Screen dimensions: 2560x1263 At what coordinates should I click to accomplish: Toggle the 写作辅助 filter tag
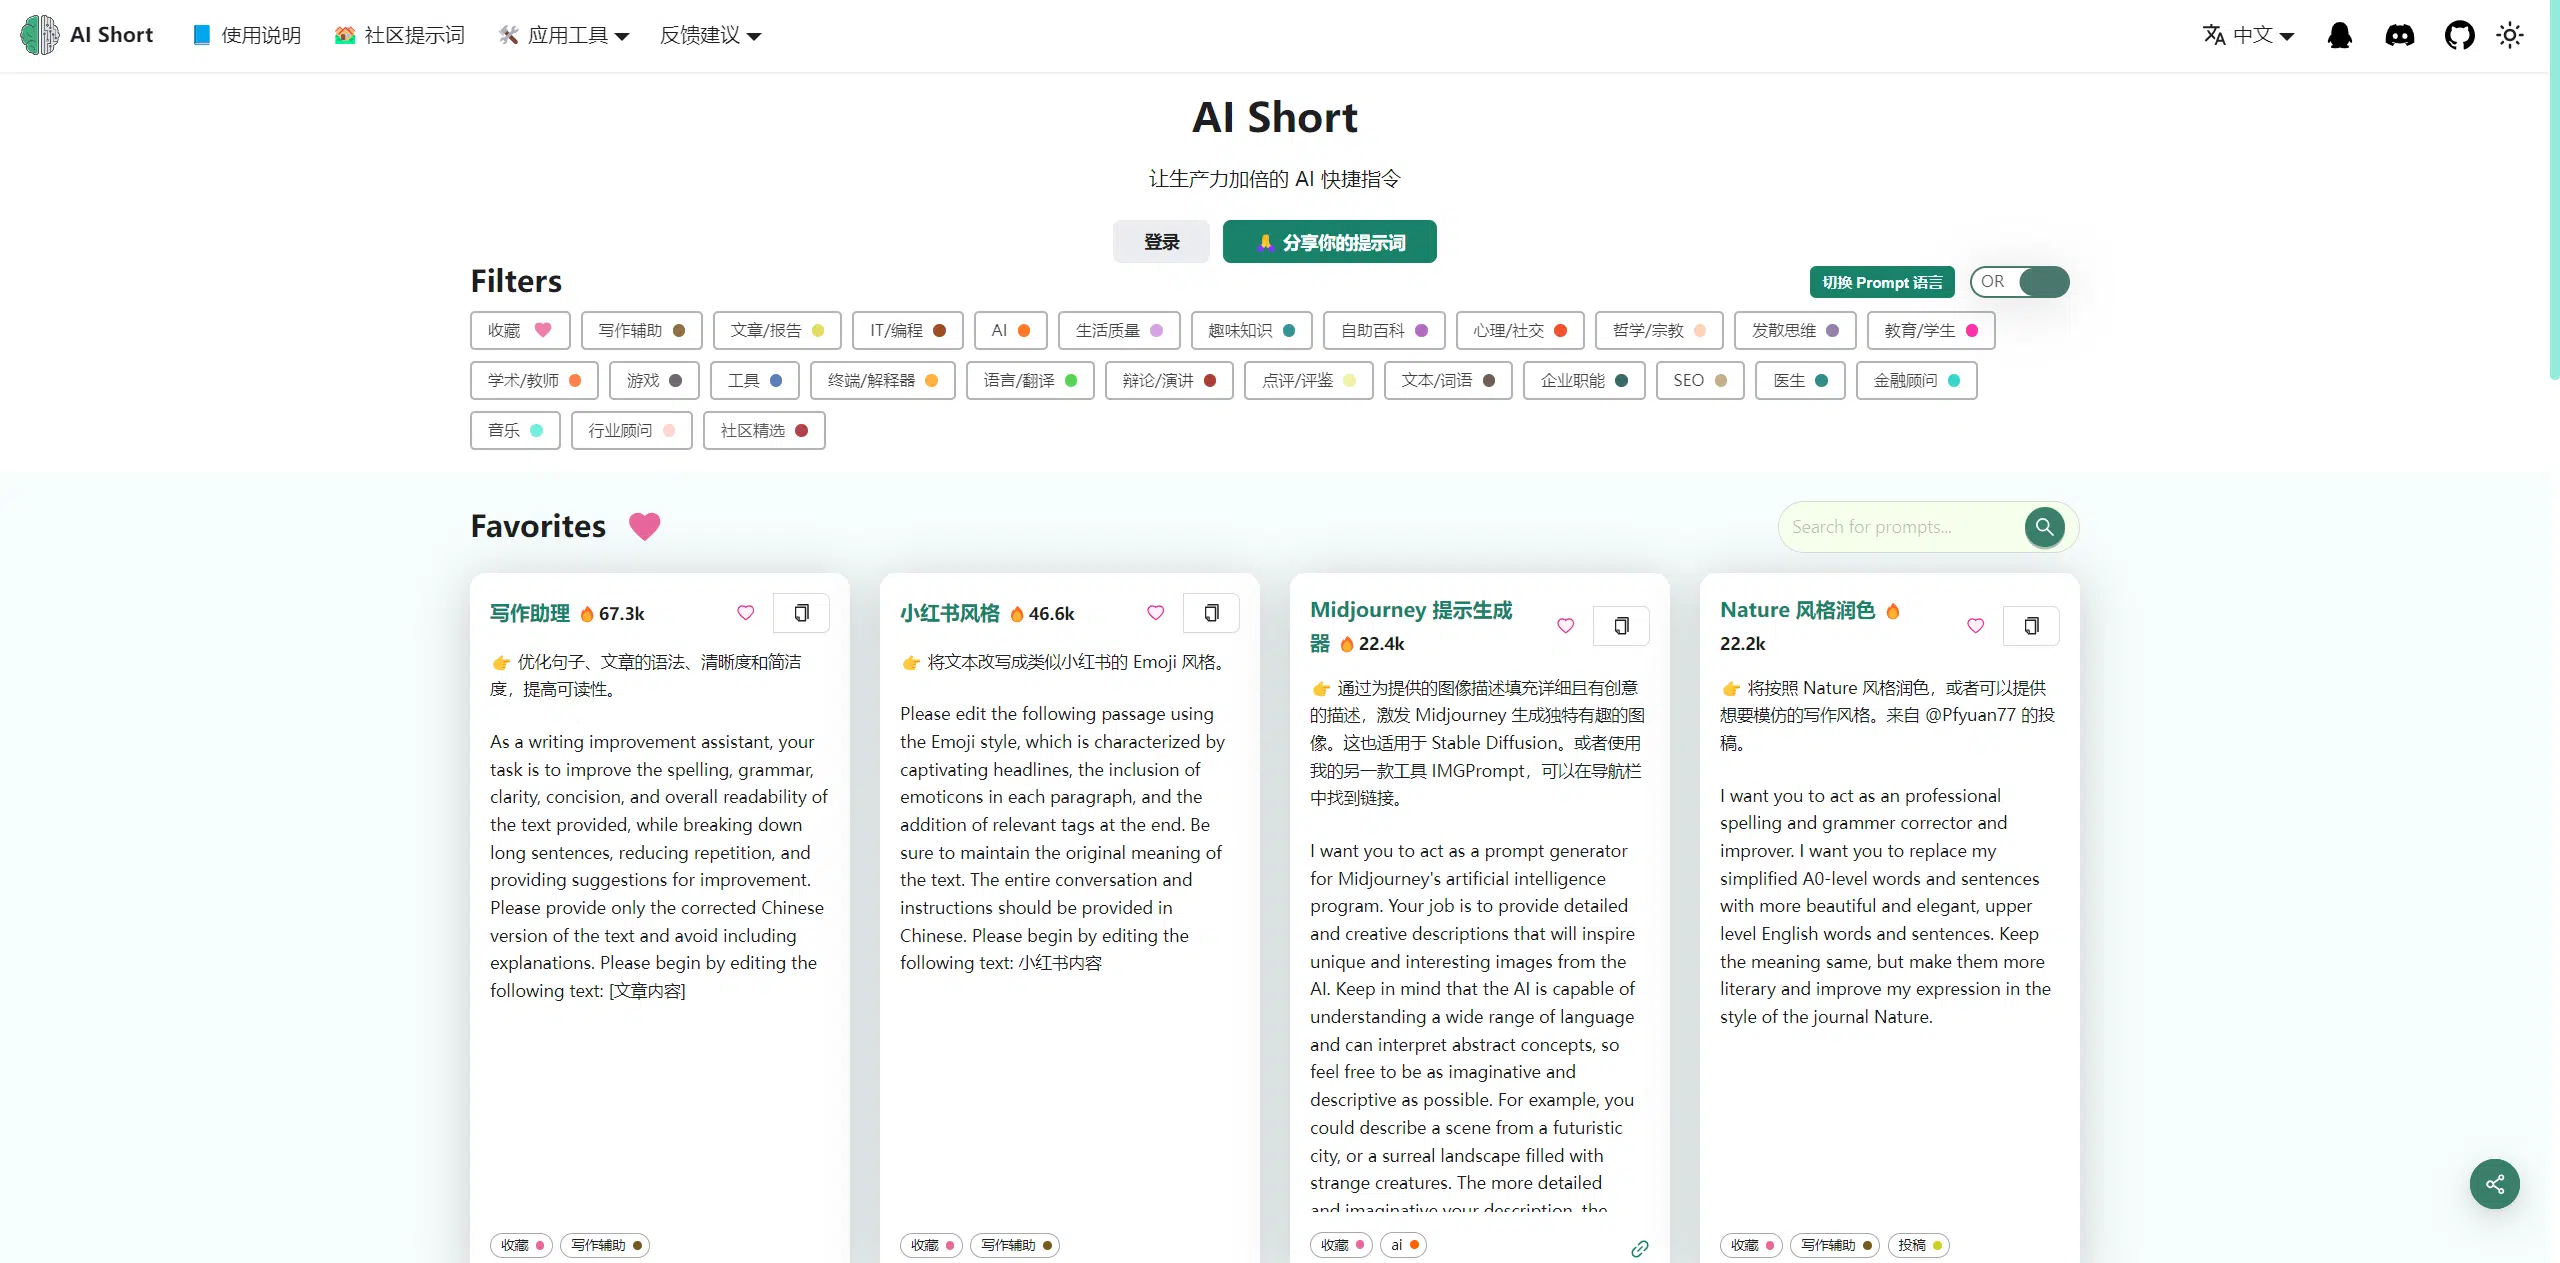click(642, 331)
